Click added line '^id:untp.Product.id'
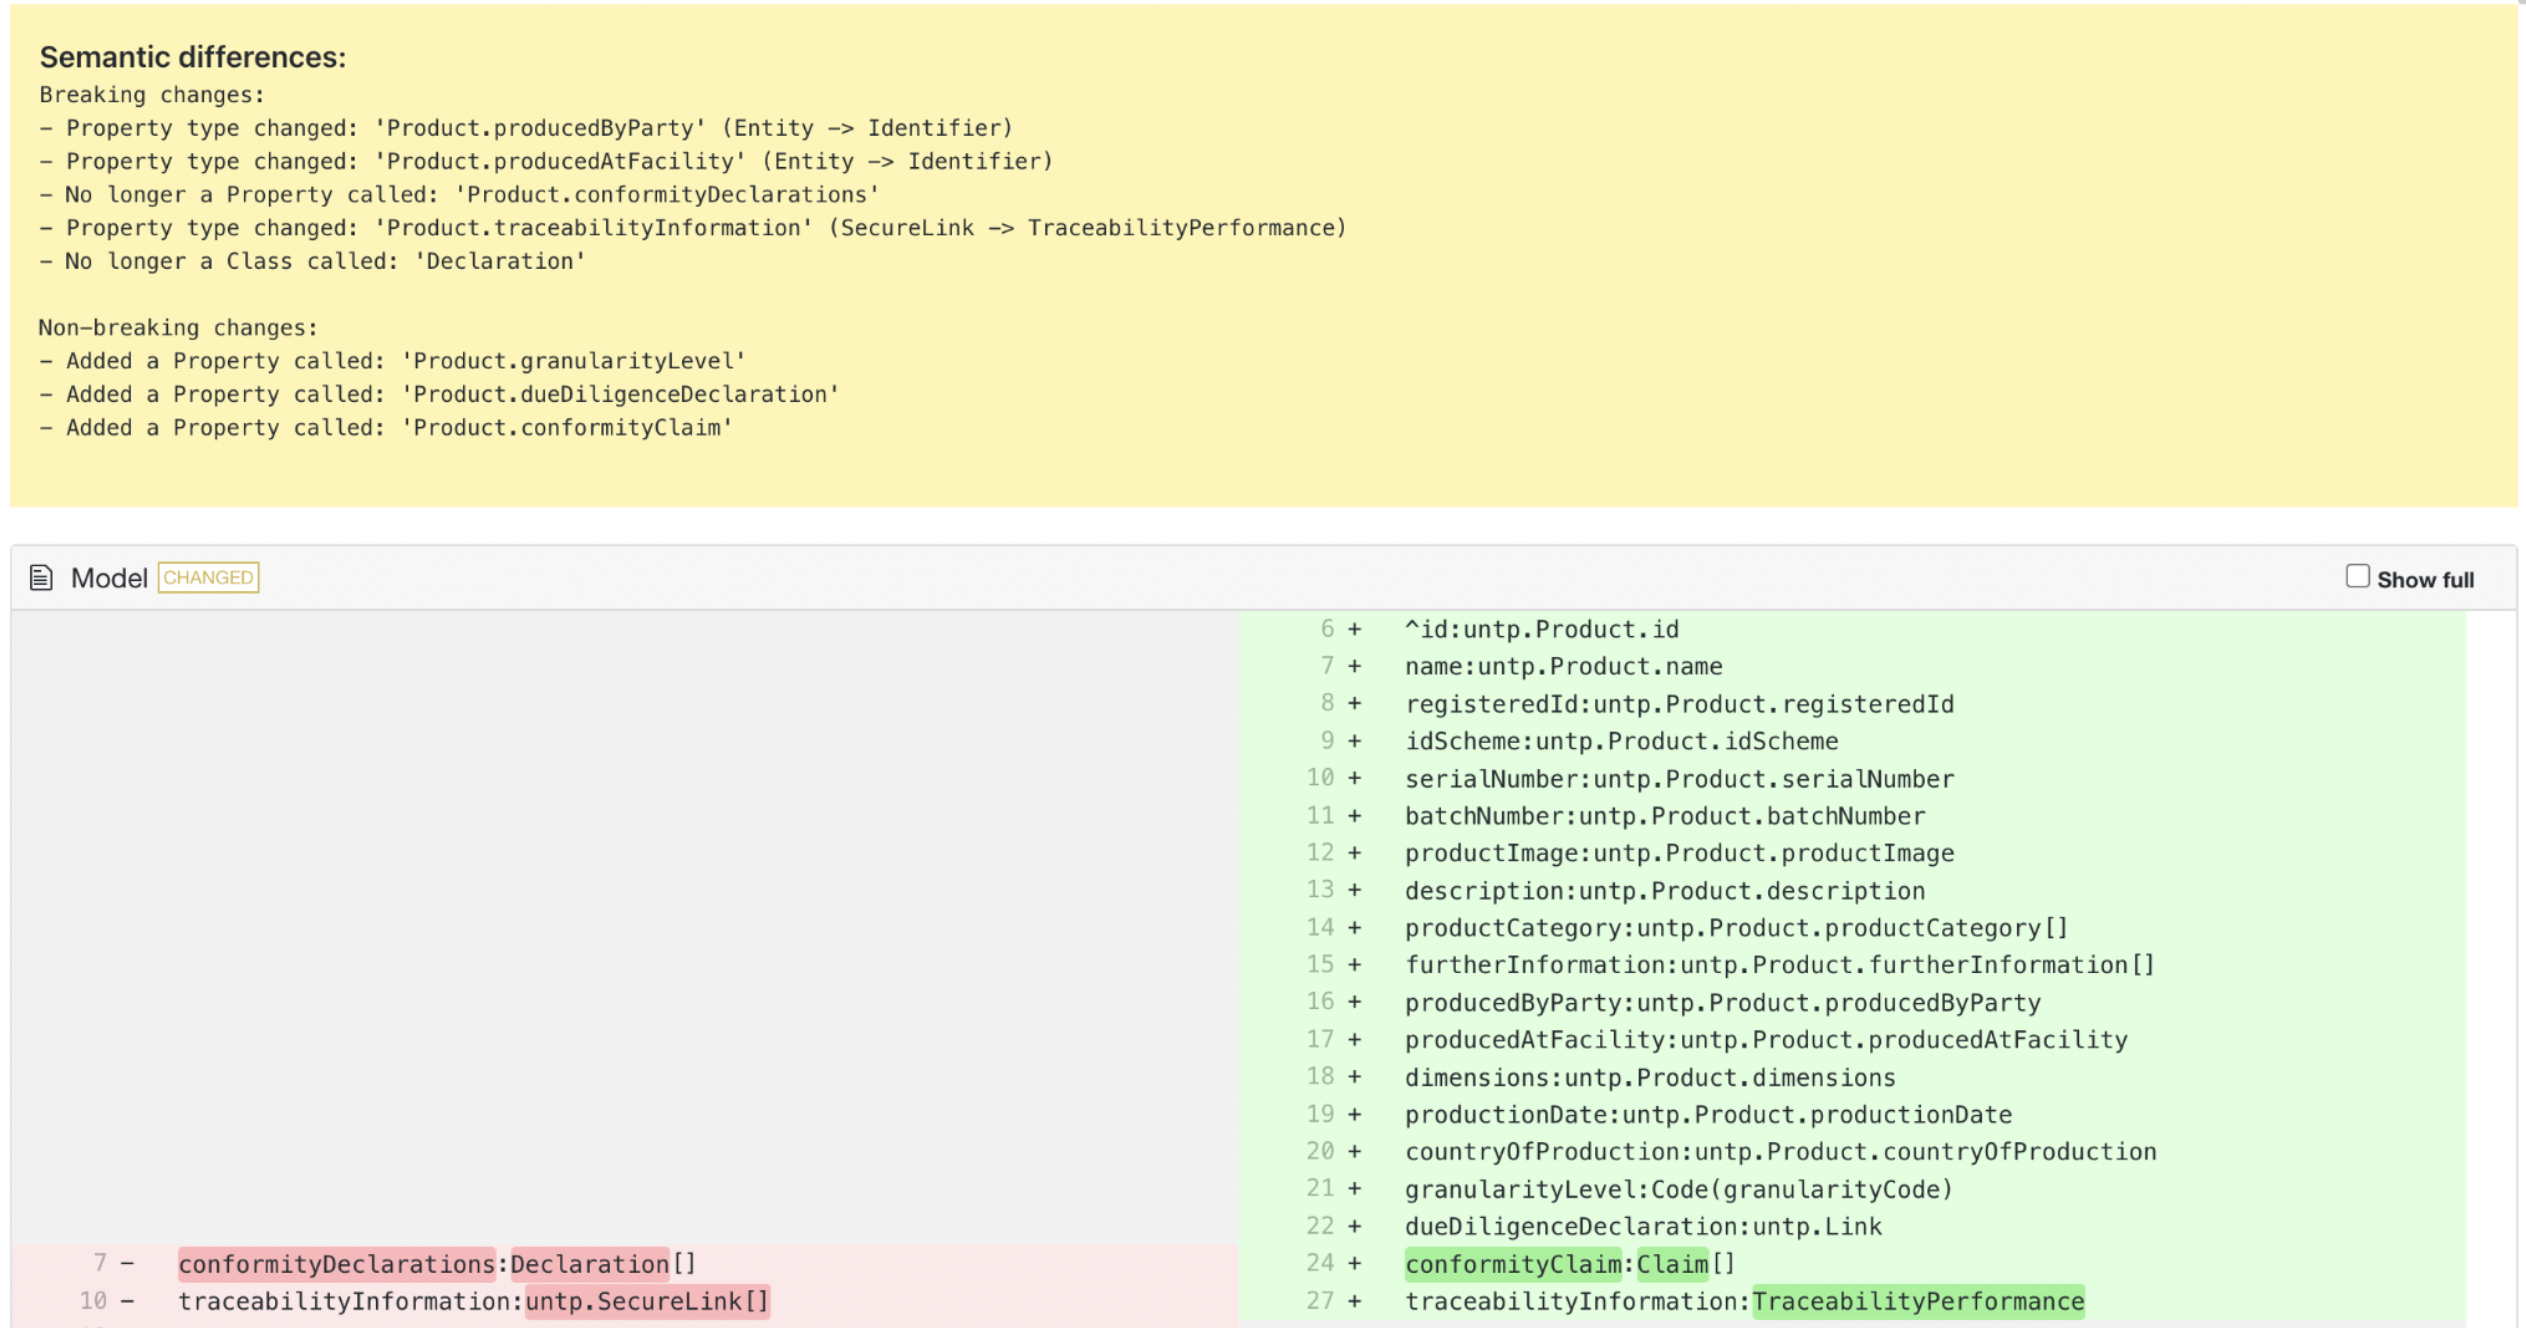 tap(1542, 629)
